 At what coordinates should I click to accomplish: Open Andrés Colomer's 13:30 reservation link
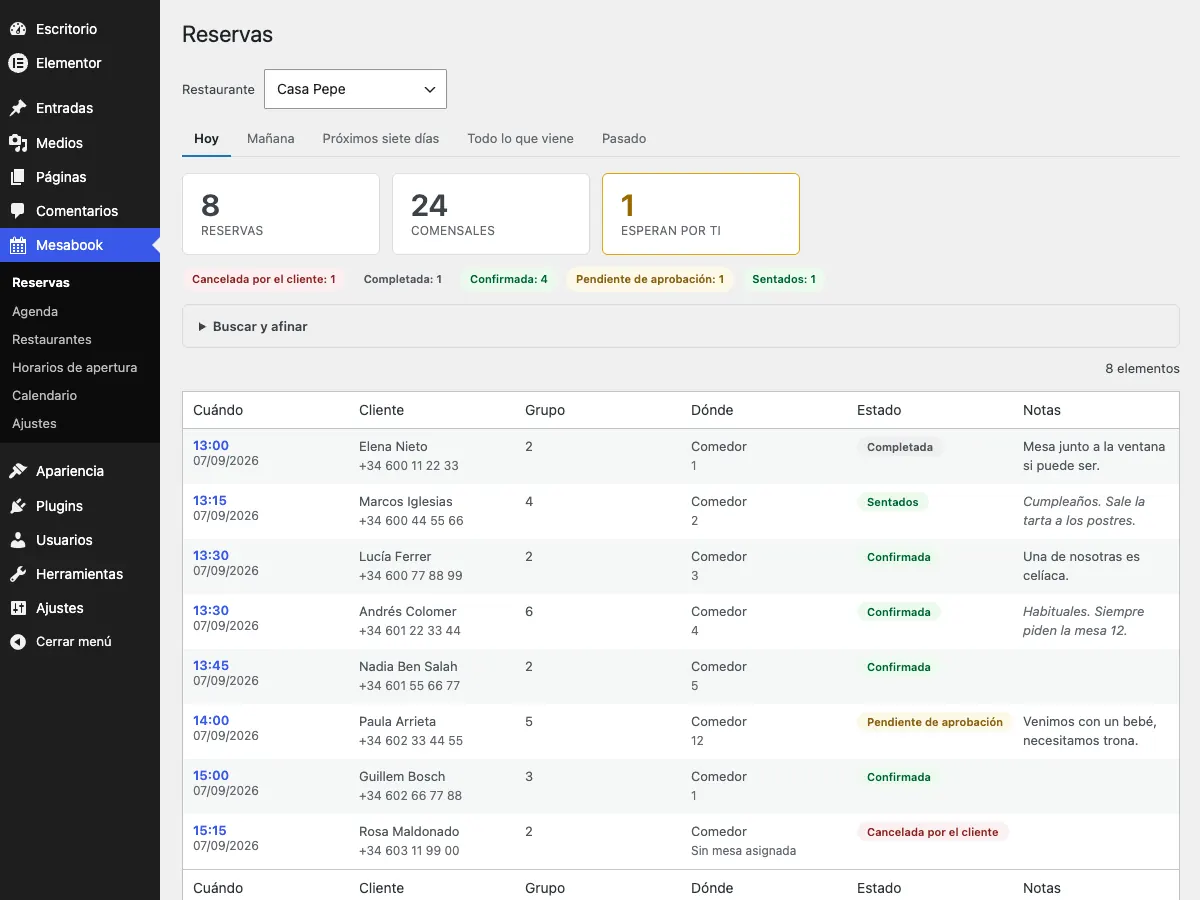(211, 611)
